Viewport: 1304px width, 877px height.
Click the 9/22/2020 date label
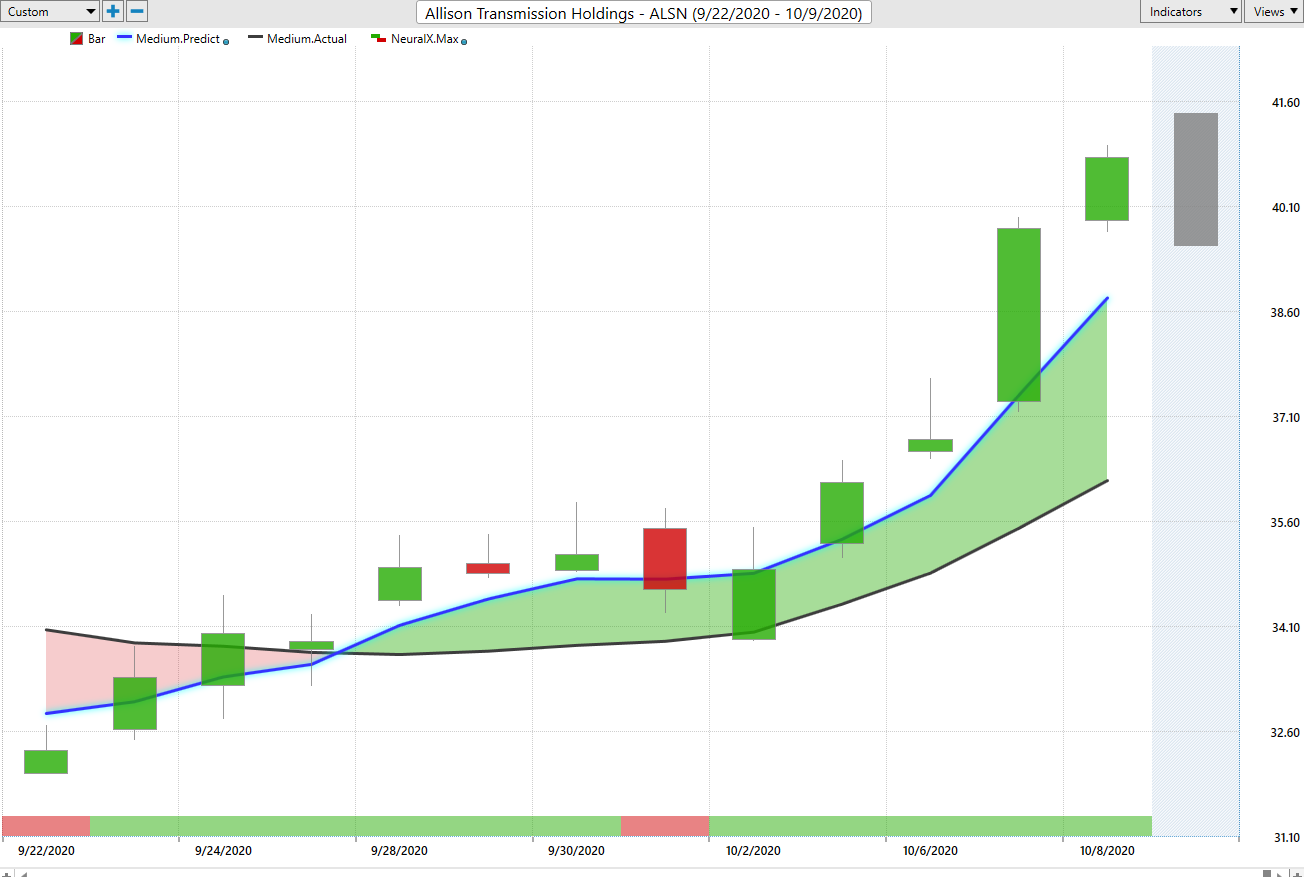coord(46,851)
